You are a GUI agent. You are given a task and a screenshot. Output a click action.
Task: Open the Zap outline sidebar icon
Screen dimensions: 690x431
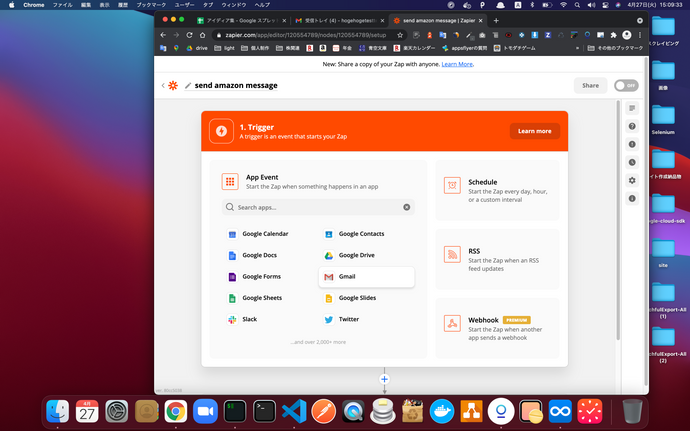pyautogui.click(x=632, y=108)
